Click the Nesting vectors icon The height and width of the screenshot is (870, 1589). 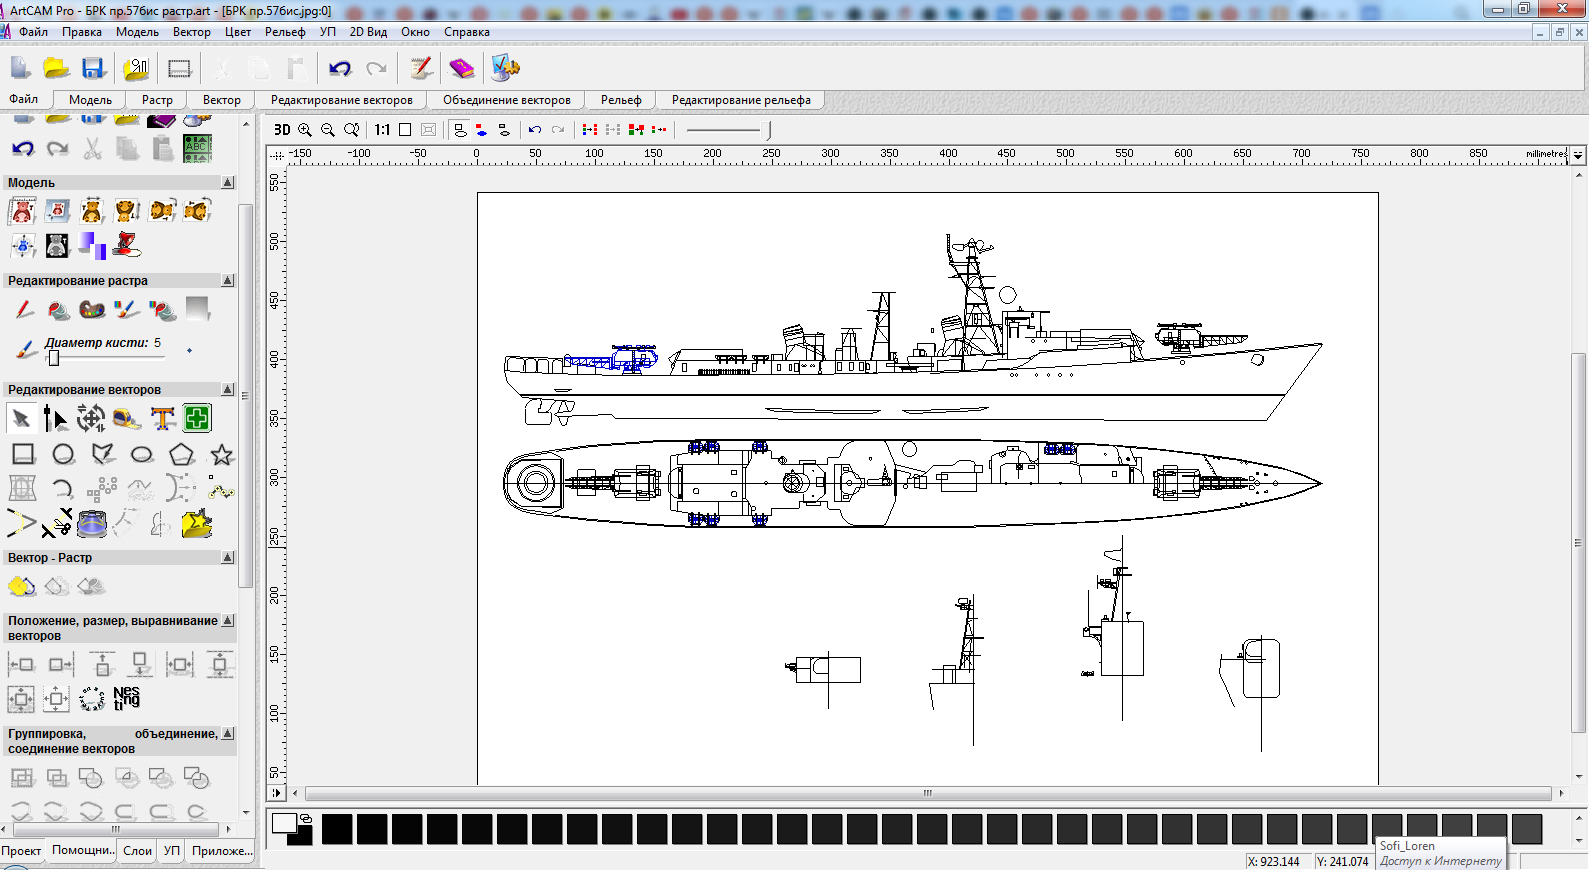(x=126, y=698)
